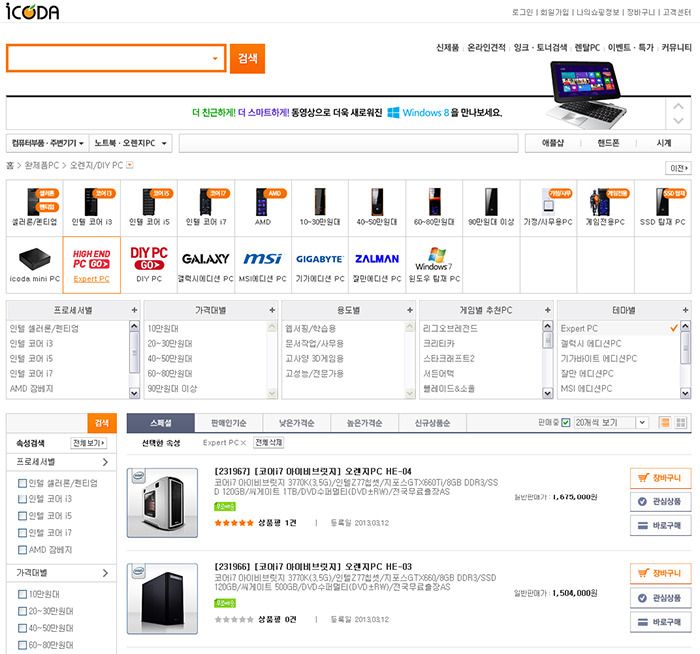
Task: Expand the 프로세서별 filter panel plus
Action: pyautogui.click(x=134, y=310)
